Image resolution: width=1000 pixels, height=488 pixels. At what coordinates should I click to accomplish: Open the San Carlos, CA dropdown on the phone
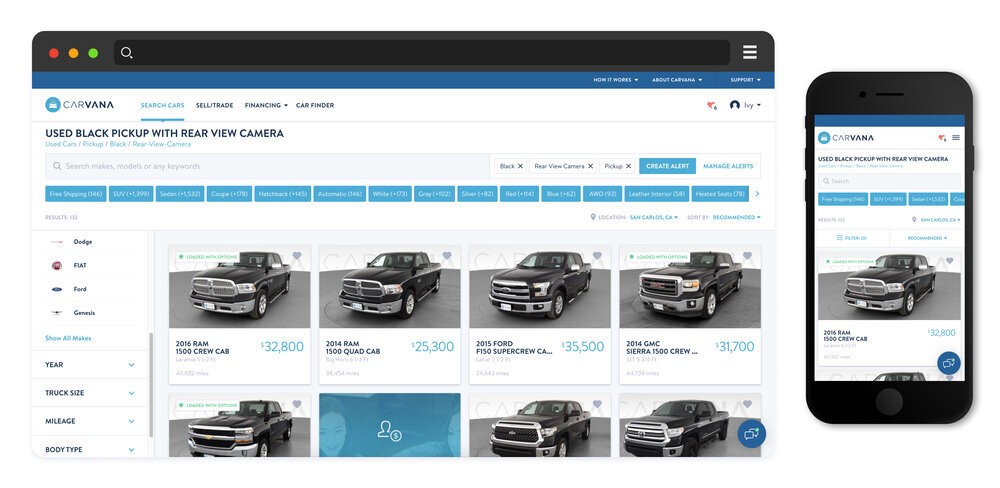[940, 219]
